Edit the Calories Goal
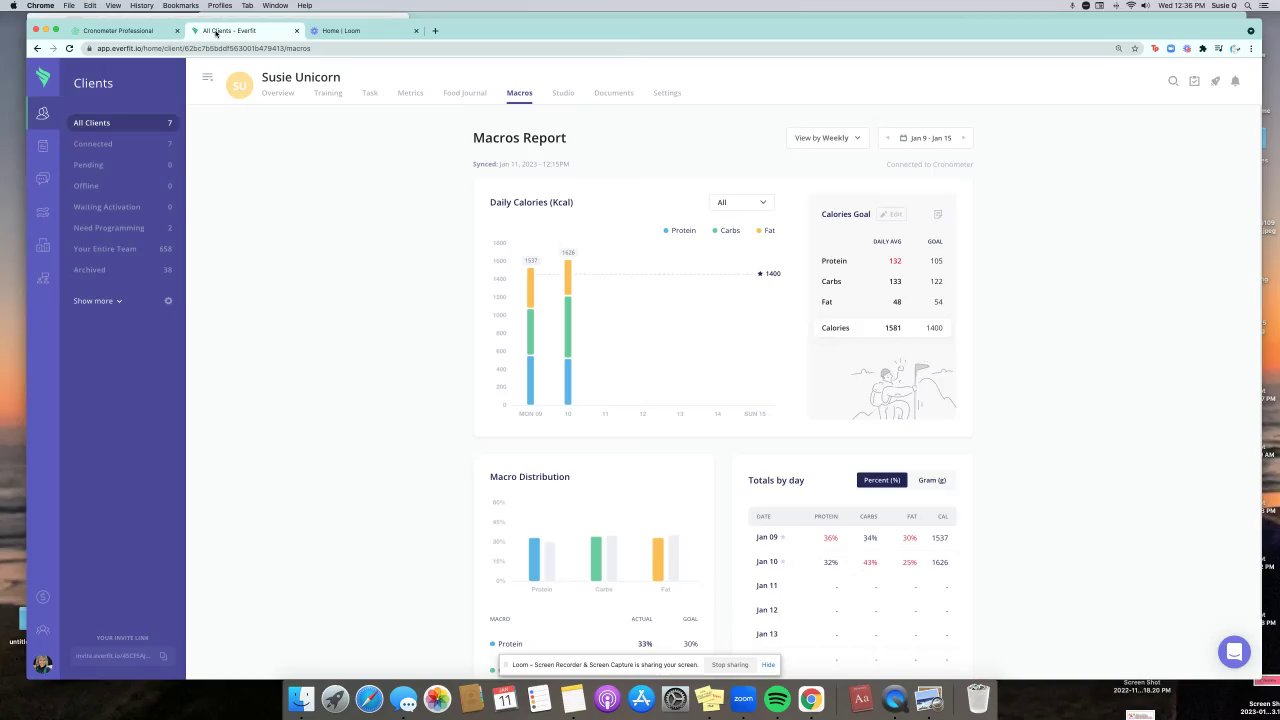The width and height of the screenshot is (1280, 720). [x=891, y=214]
